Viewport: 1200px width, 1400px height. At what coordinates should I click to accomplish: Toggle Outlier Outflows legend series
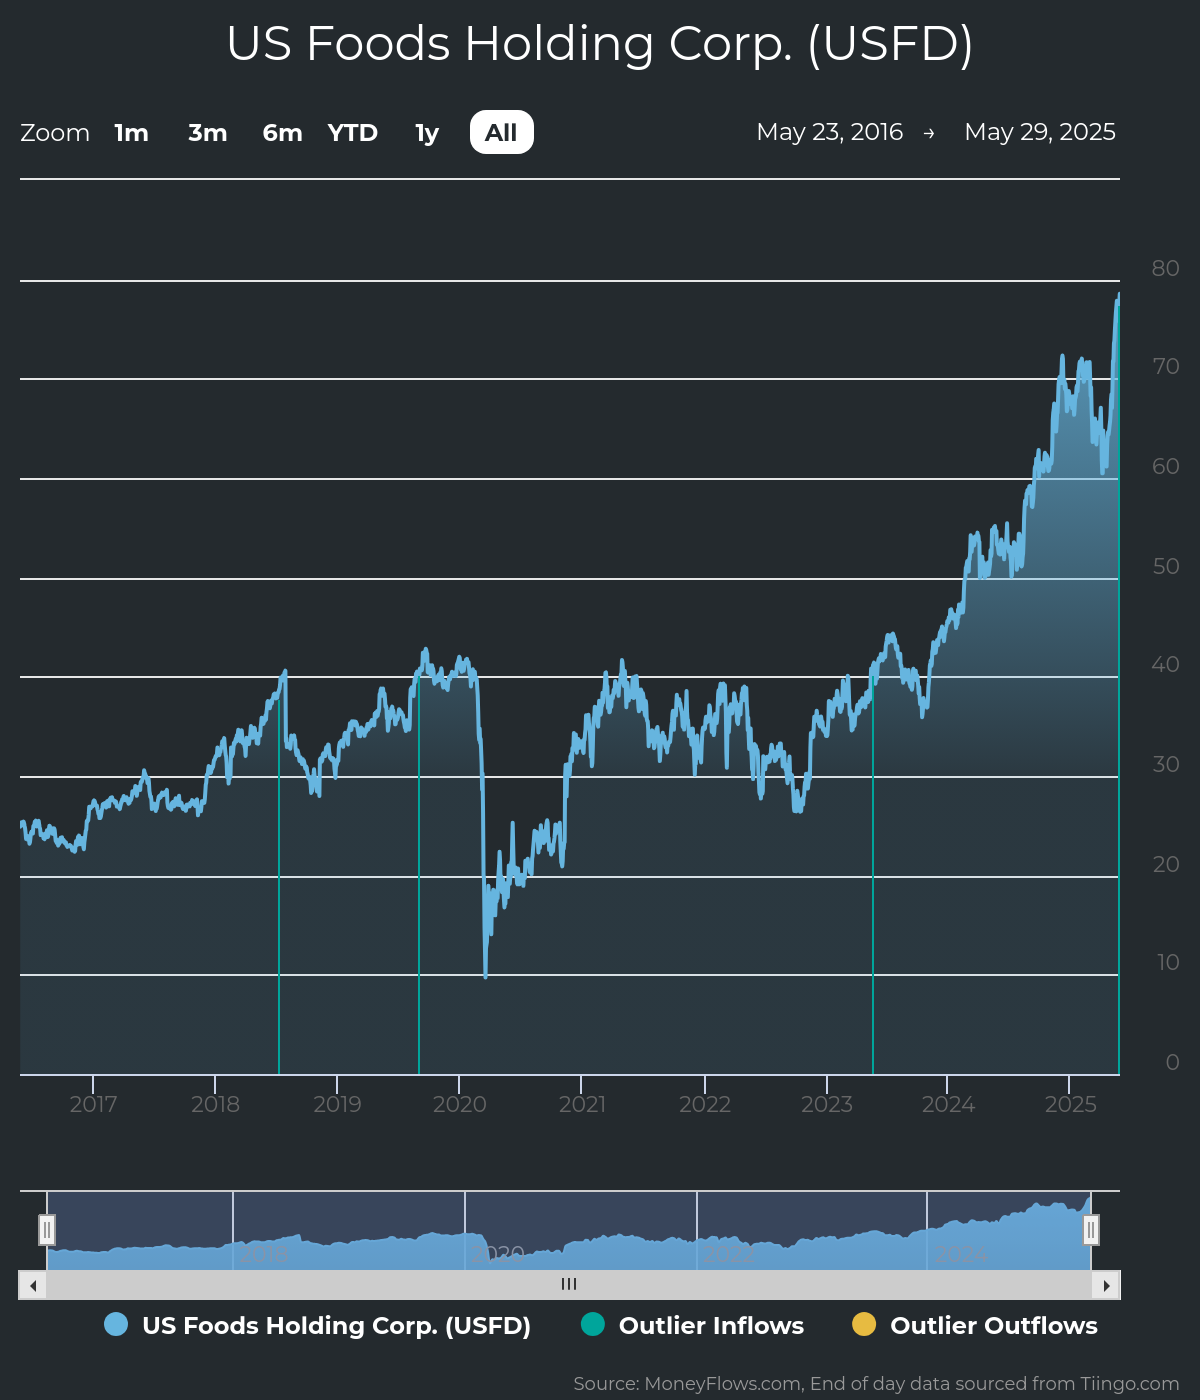pyautogui.click(x=975, y=1325)
